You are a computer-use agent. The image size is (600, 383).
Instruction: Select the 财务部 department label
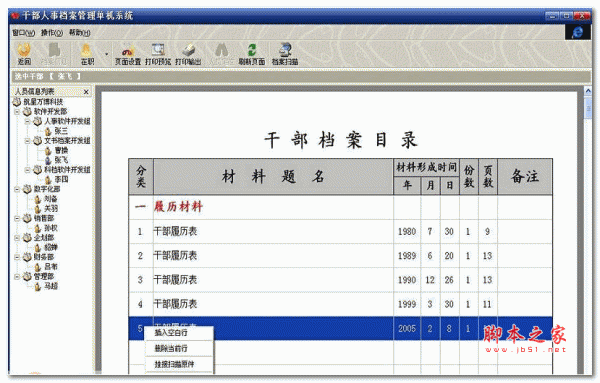point(44,257)
